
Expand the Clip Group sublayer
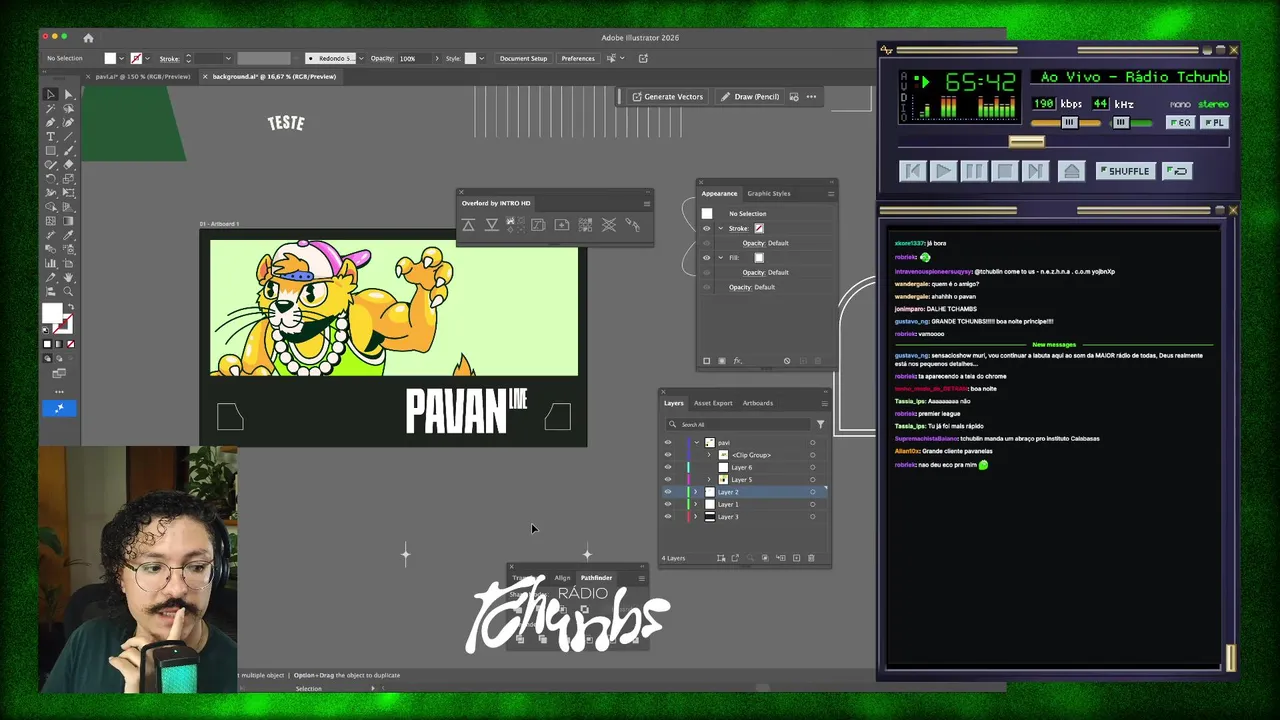[x=709, y=455]
